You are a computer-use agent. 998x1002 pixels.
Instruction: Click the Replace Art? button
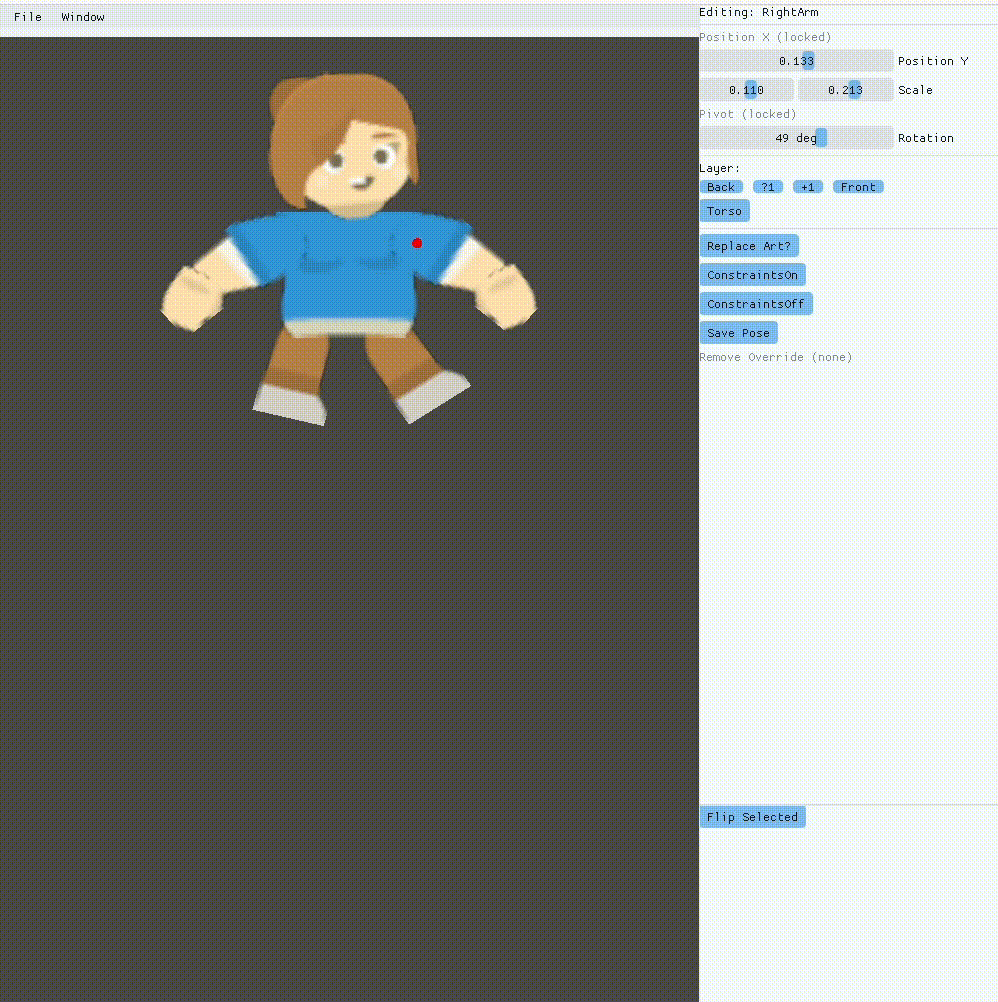[749, 246]
